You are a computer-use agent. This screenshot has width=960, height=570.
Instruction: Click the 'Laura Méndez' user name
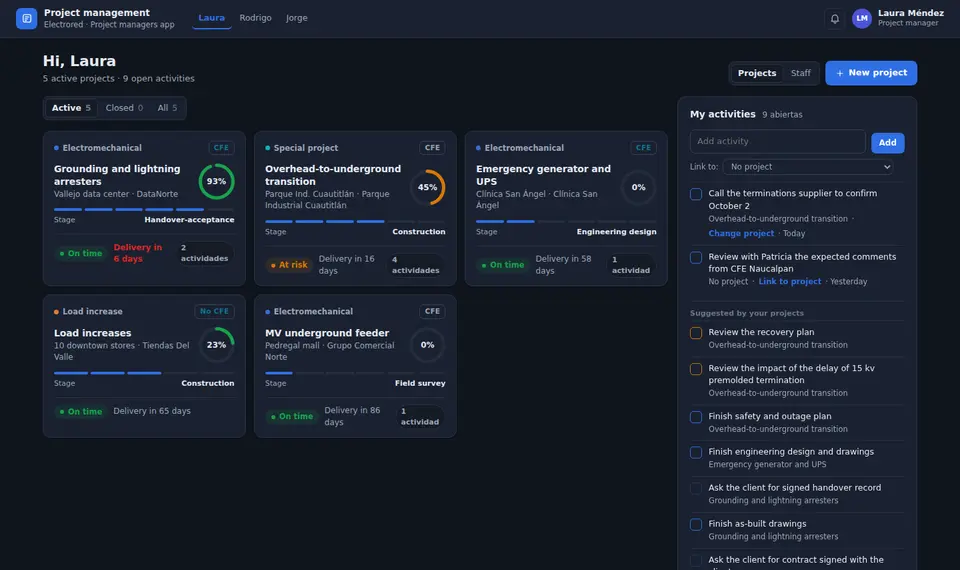(x=910, y=13)
